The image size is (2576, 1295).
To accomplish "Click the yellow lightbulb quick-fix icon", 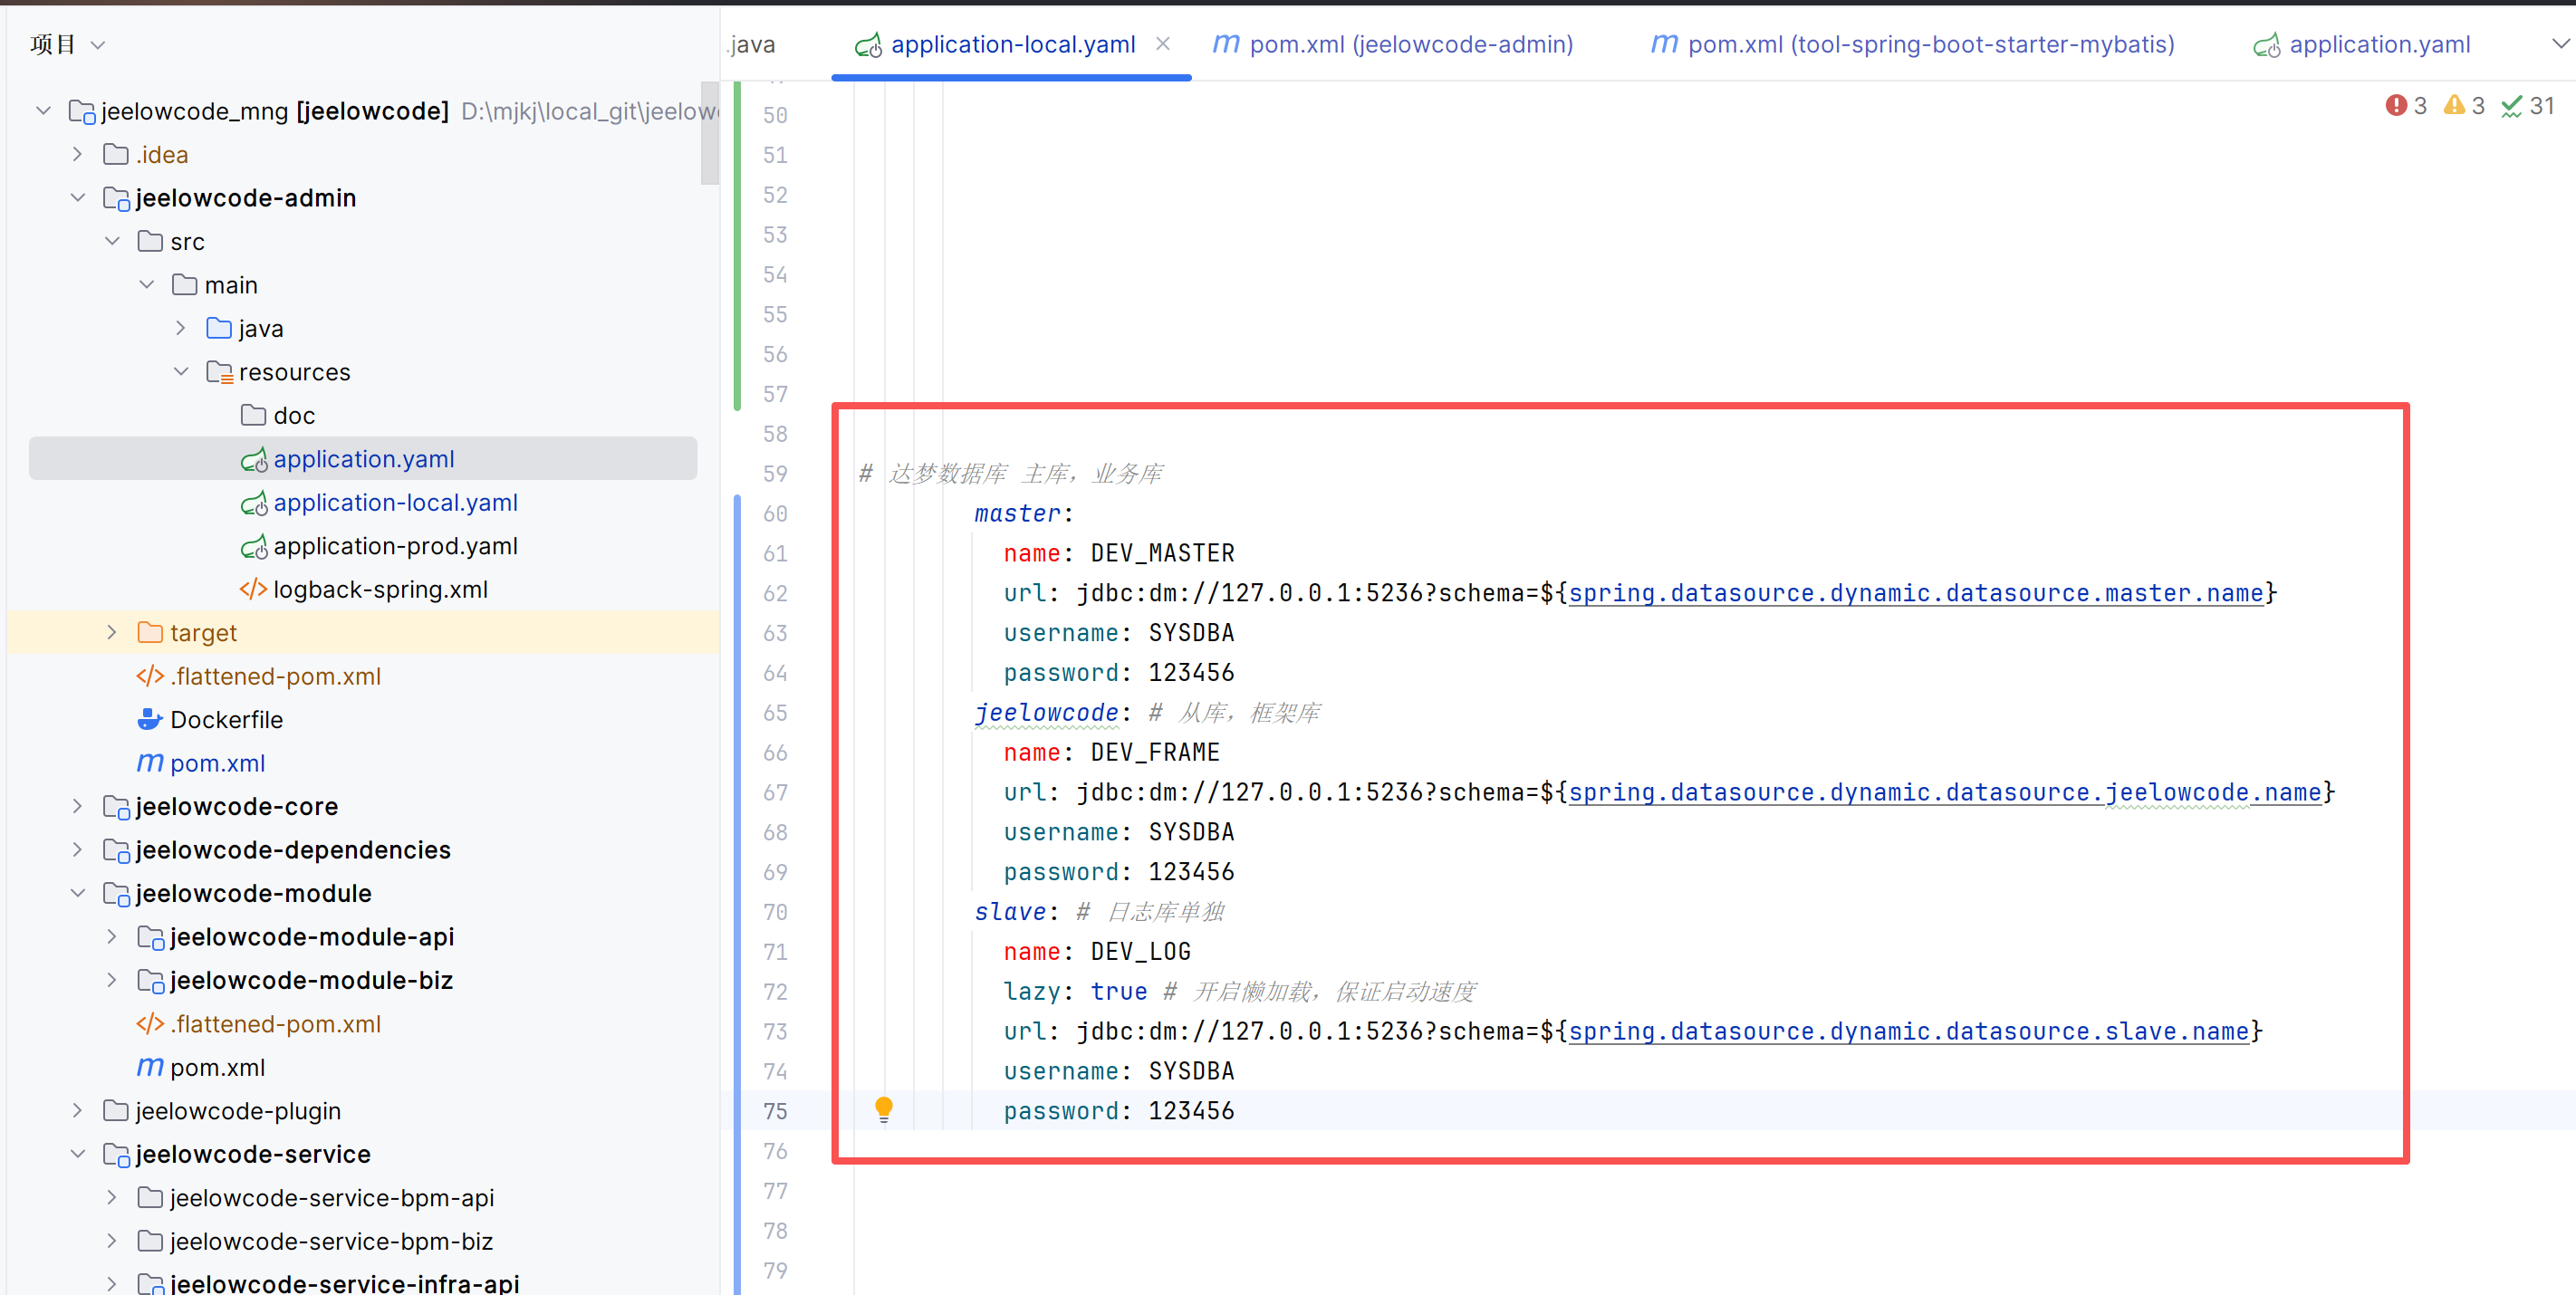I will point(883,1108).
